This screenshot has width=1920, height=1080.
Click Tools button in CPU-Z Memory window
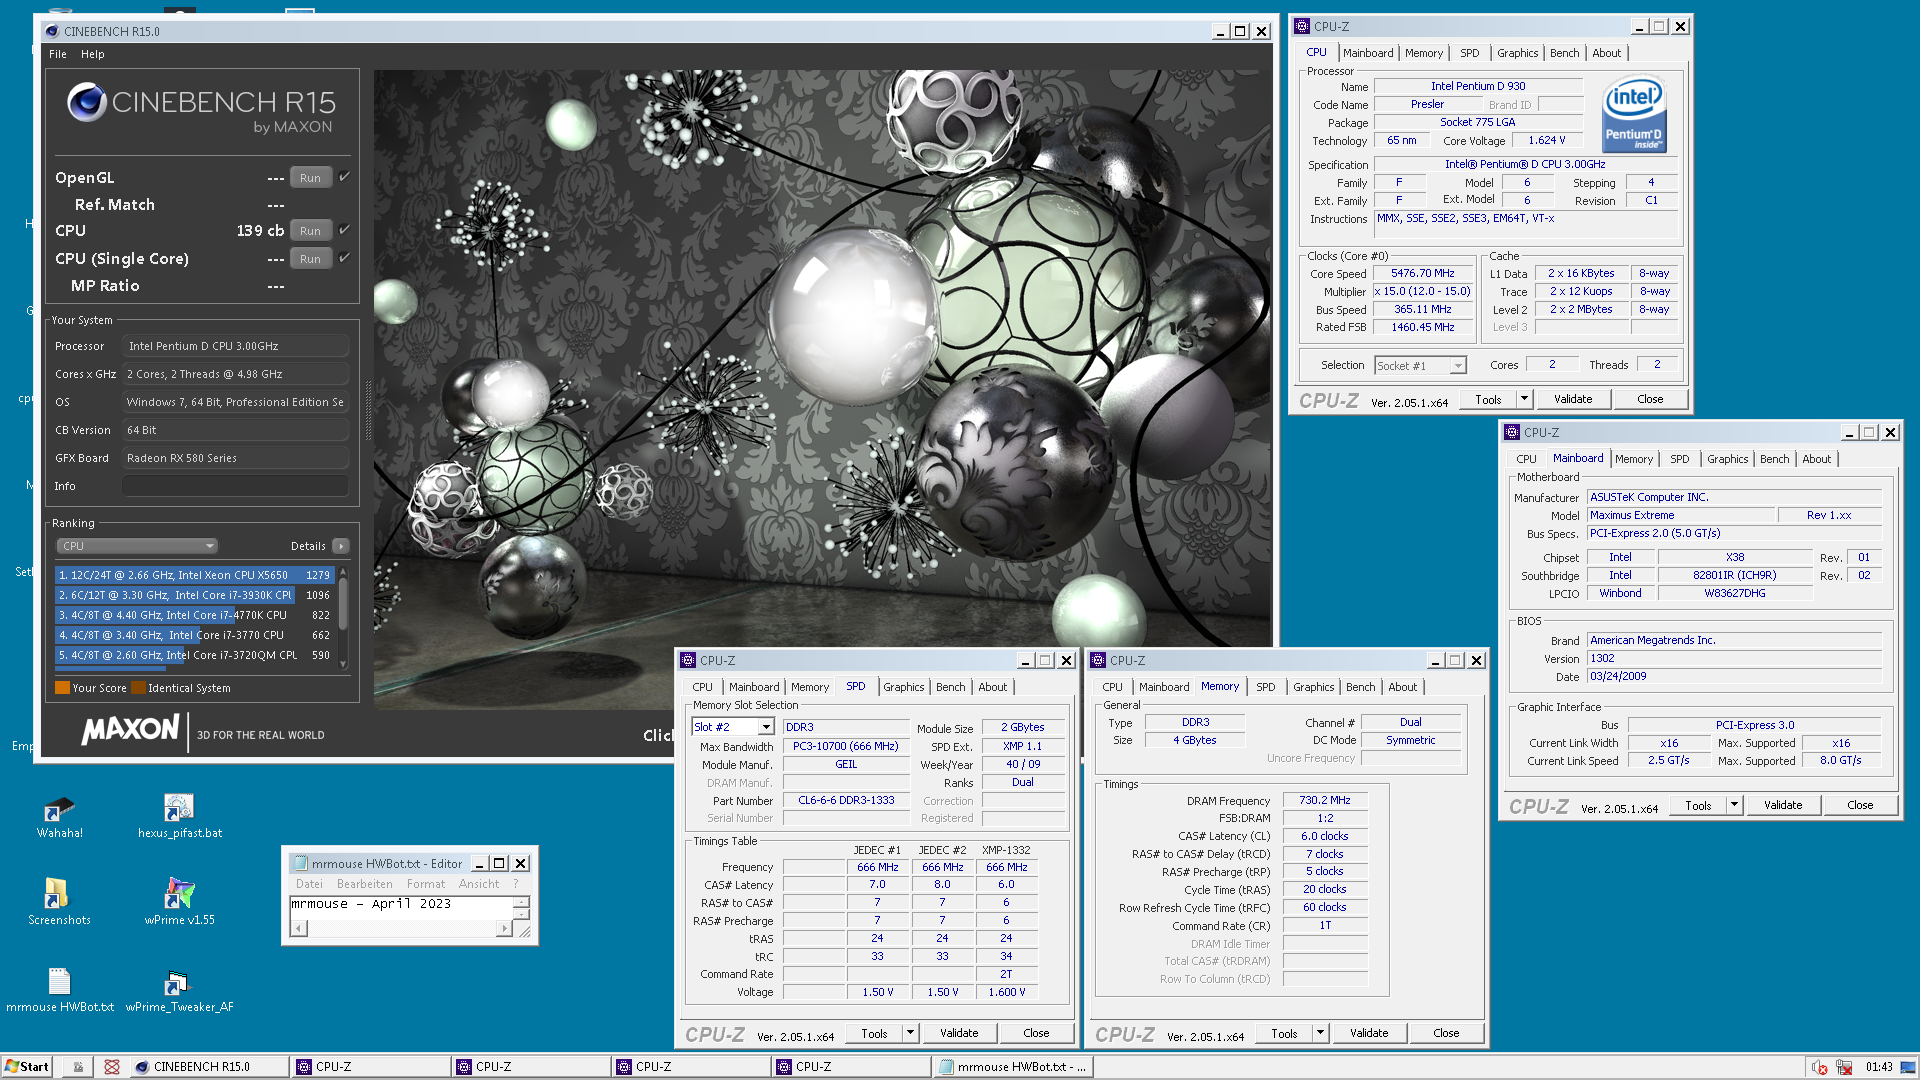pyautogui.click(x=1284, y=1033)
